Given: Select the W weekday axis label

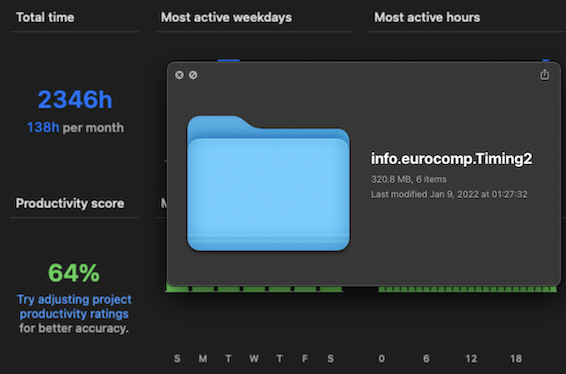Looking at the screenshot, I should [254, 358].
